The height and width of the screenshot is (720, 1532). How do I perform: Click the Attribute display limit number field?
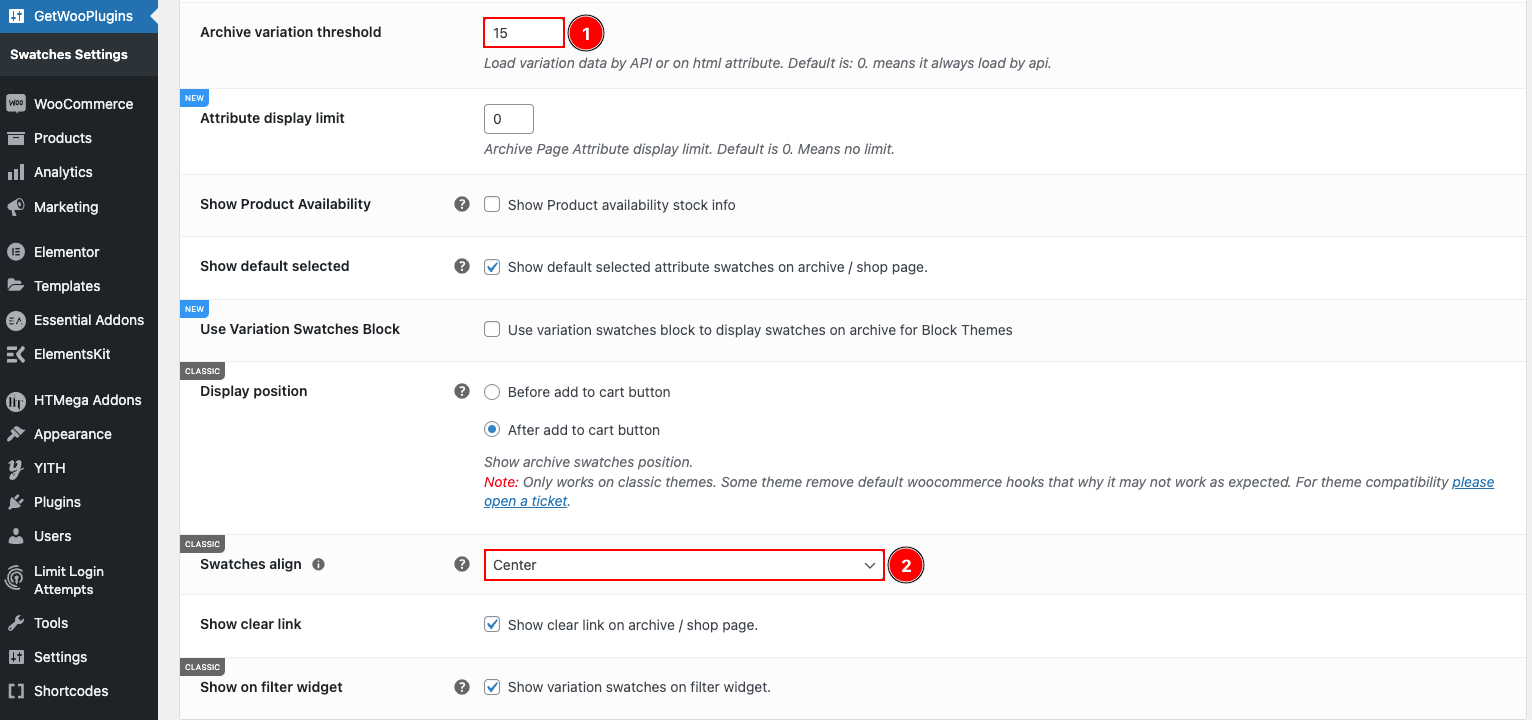(509, 119)
